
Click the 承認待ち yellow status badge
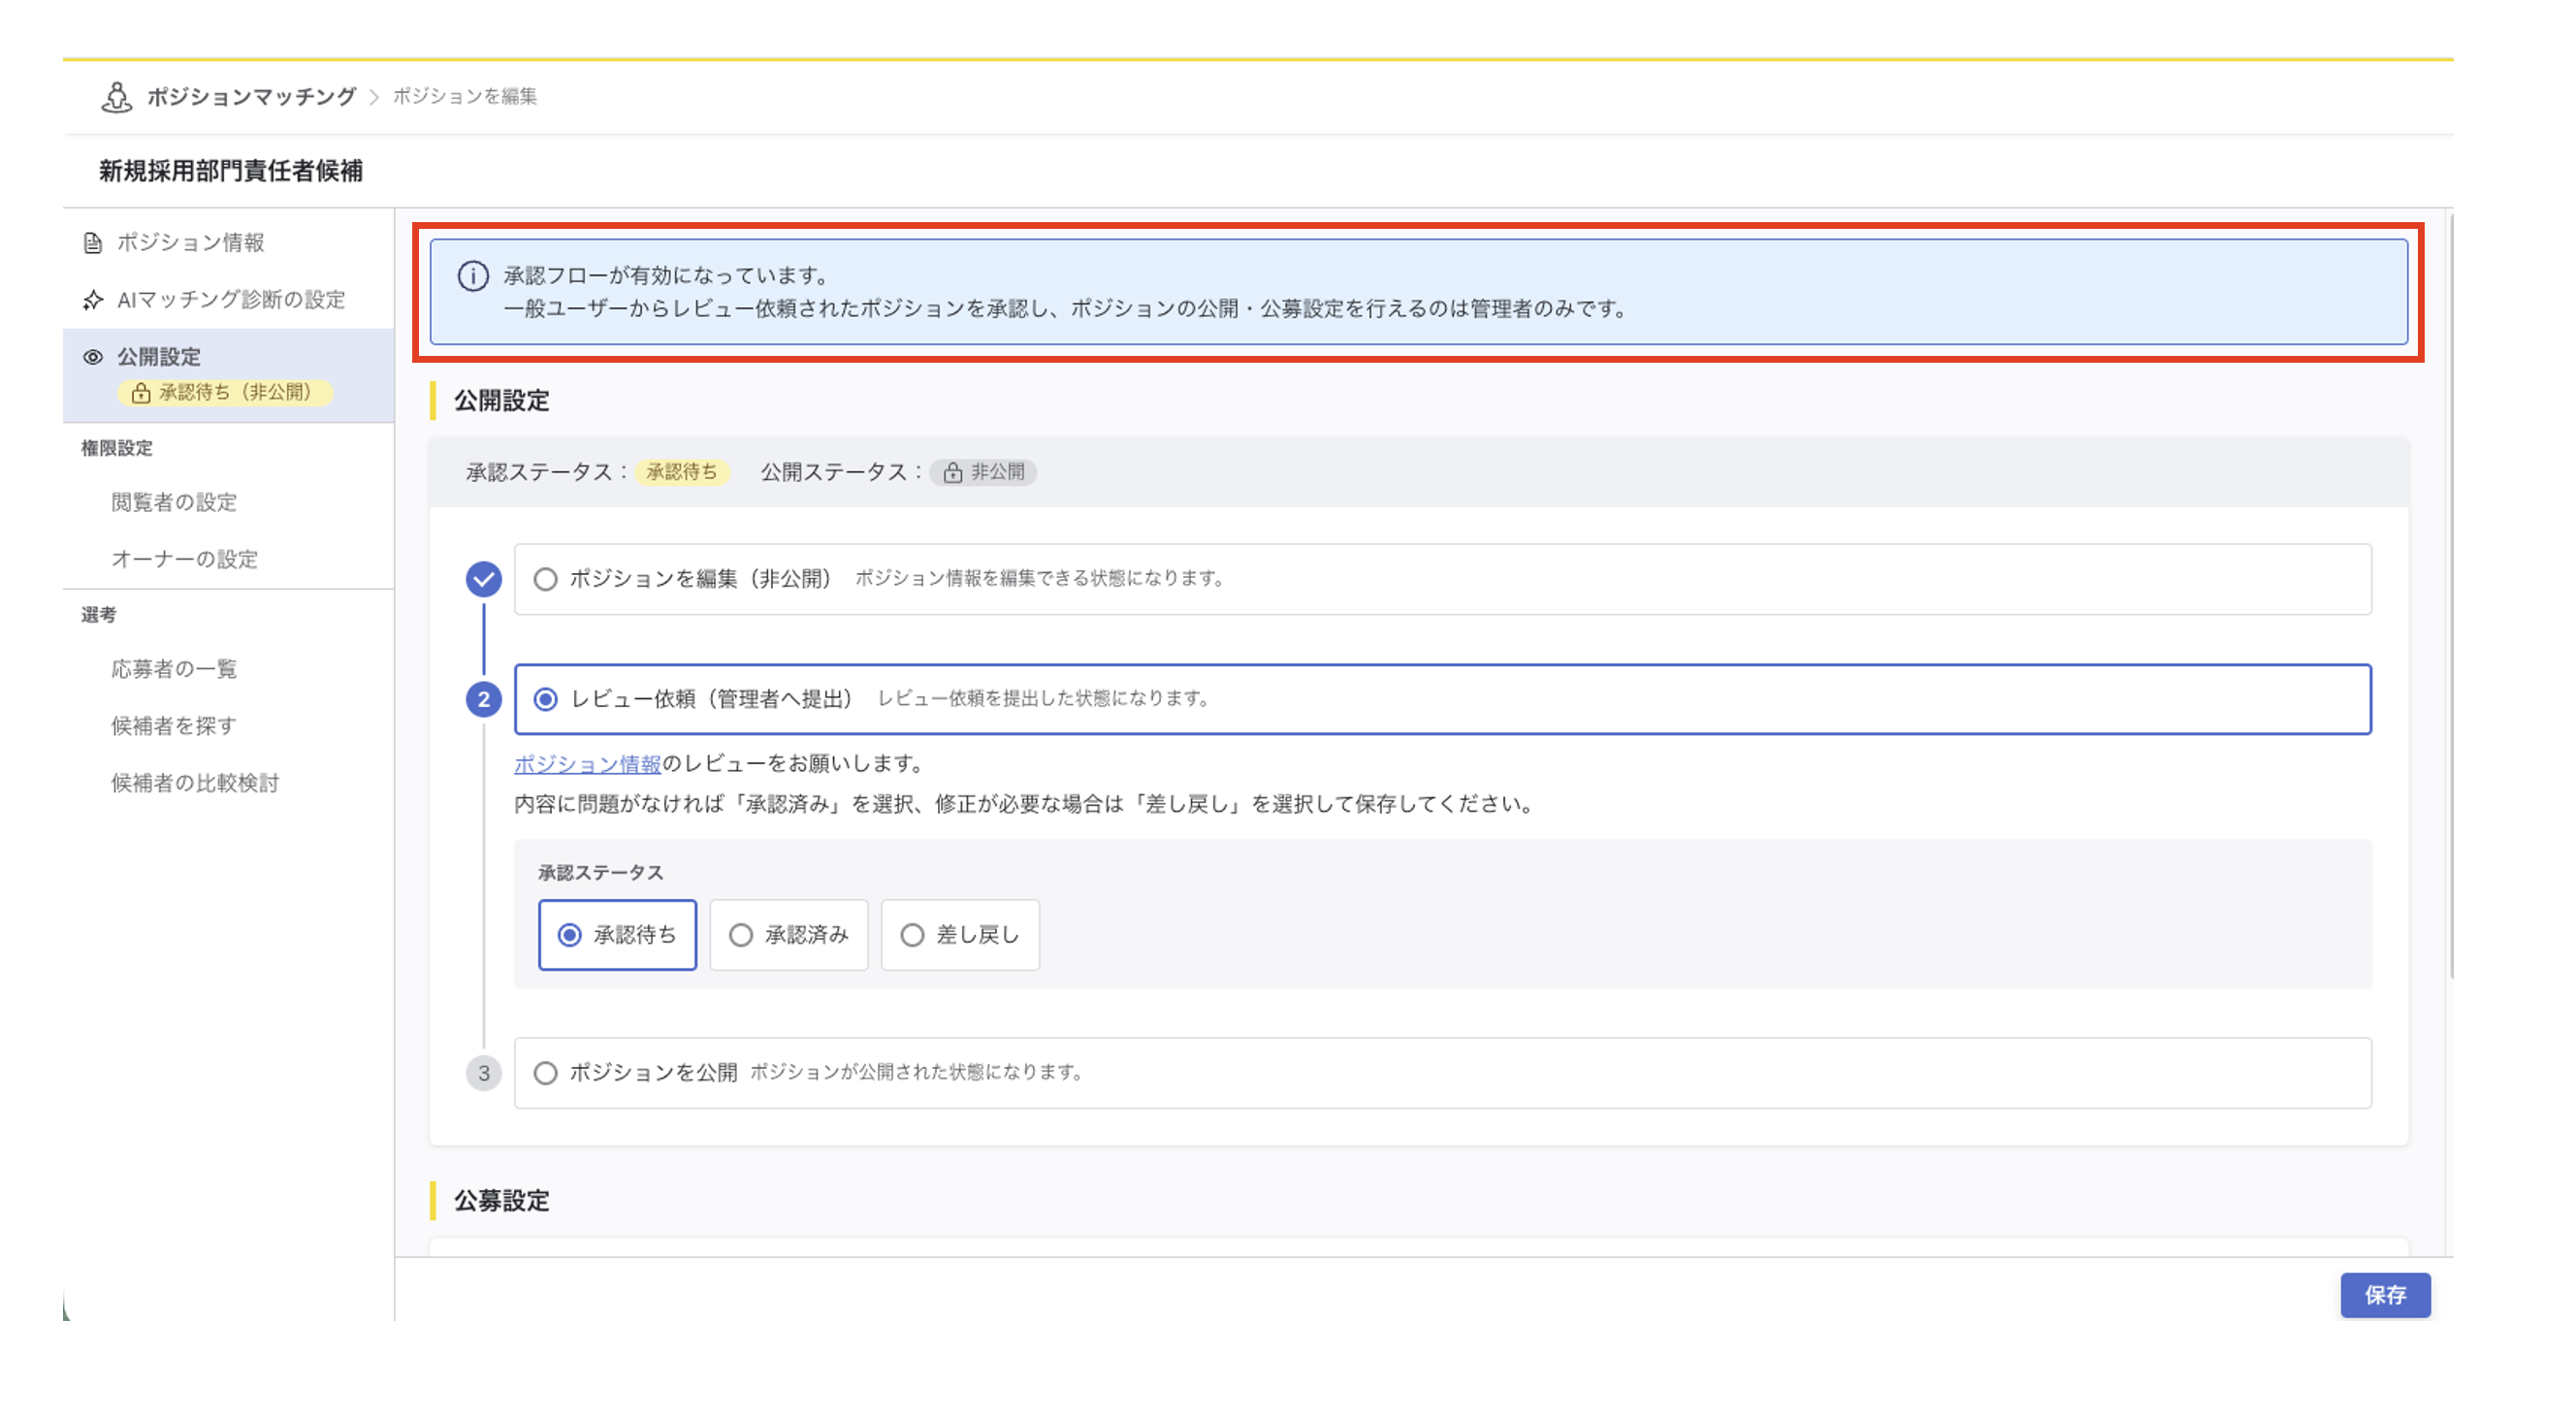click(682, 472)
